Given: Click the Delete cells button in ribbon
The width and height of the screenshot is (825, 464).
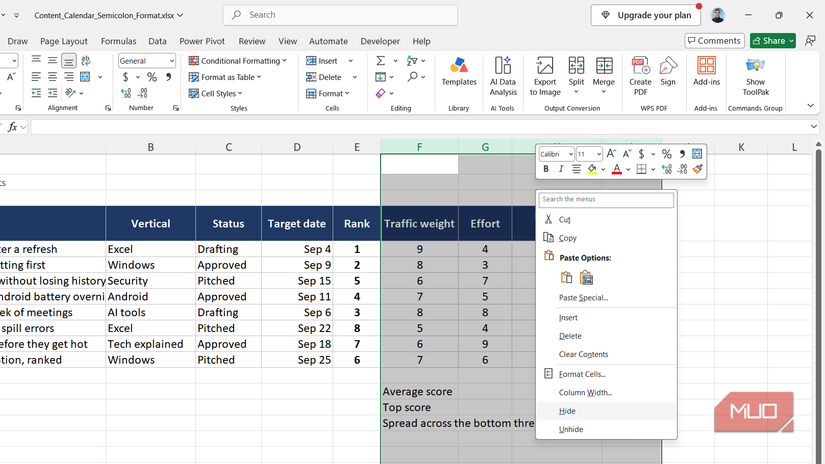Looking at the screenshot, I should [x=324, y=77].
